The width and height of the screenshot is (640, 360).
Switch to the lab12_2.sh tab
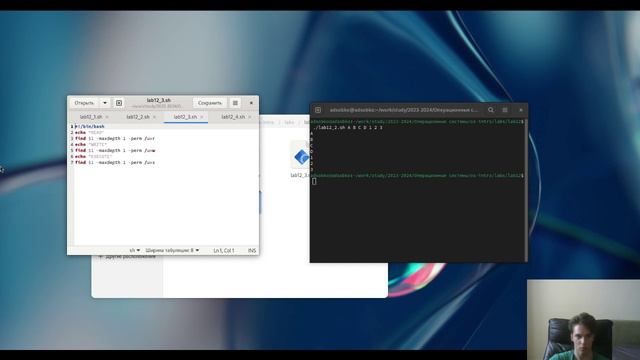[138, 117]
